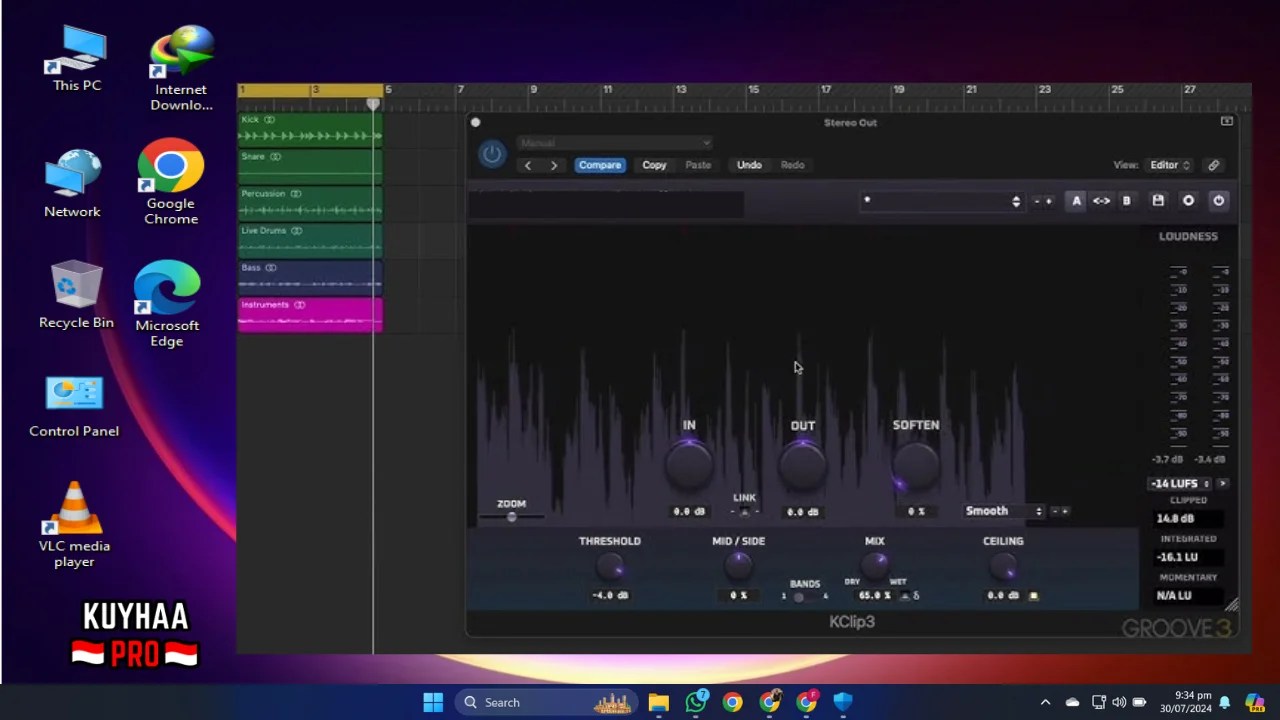
Task: Click the OUT gain knob
Action: pyautogui.click(x=803, y=465)
